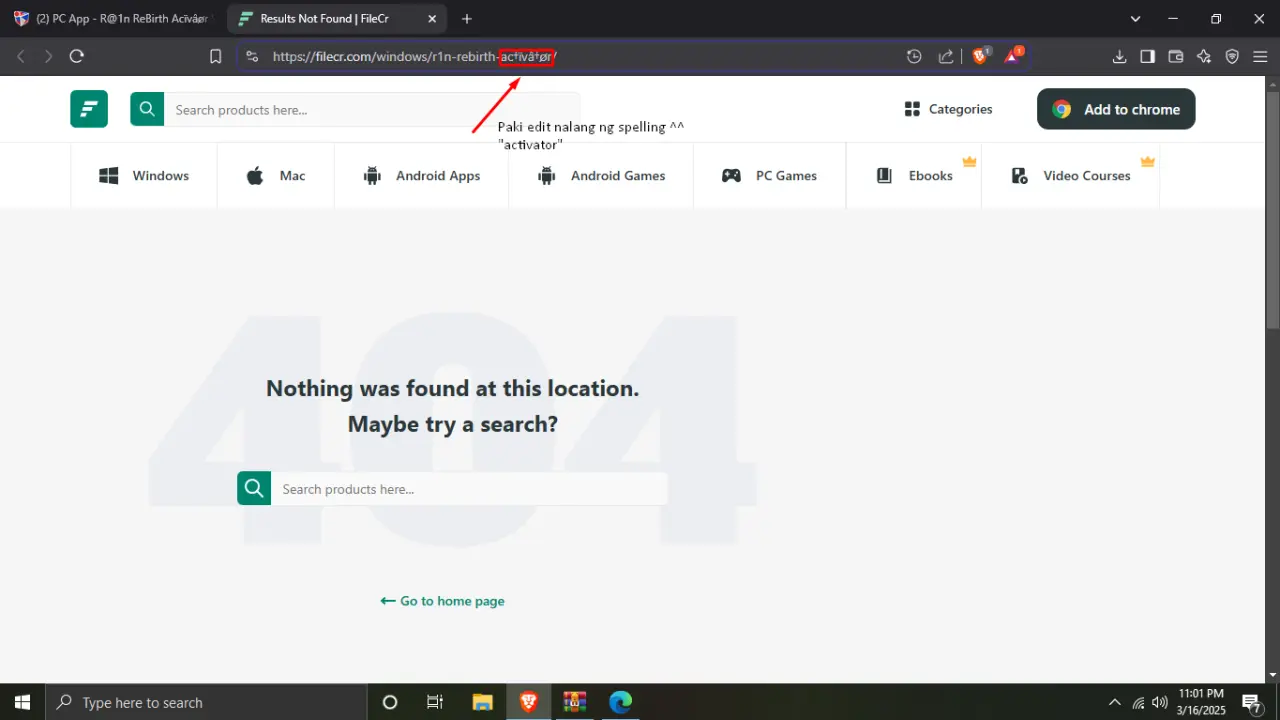Open the Wayback Machine clock icon

click(914, 57)
